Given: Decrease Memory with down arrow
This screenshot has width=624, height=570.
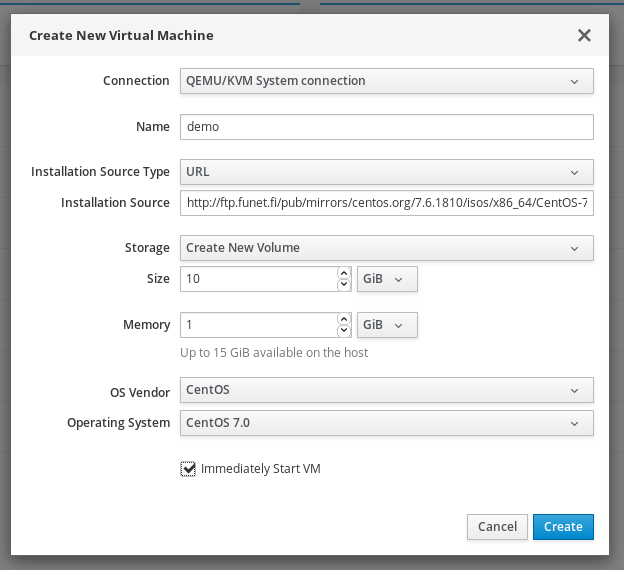Looking at the screenshot, I should 344,331.
